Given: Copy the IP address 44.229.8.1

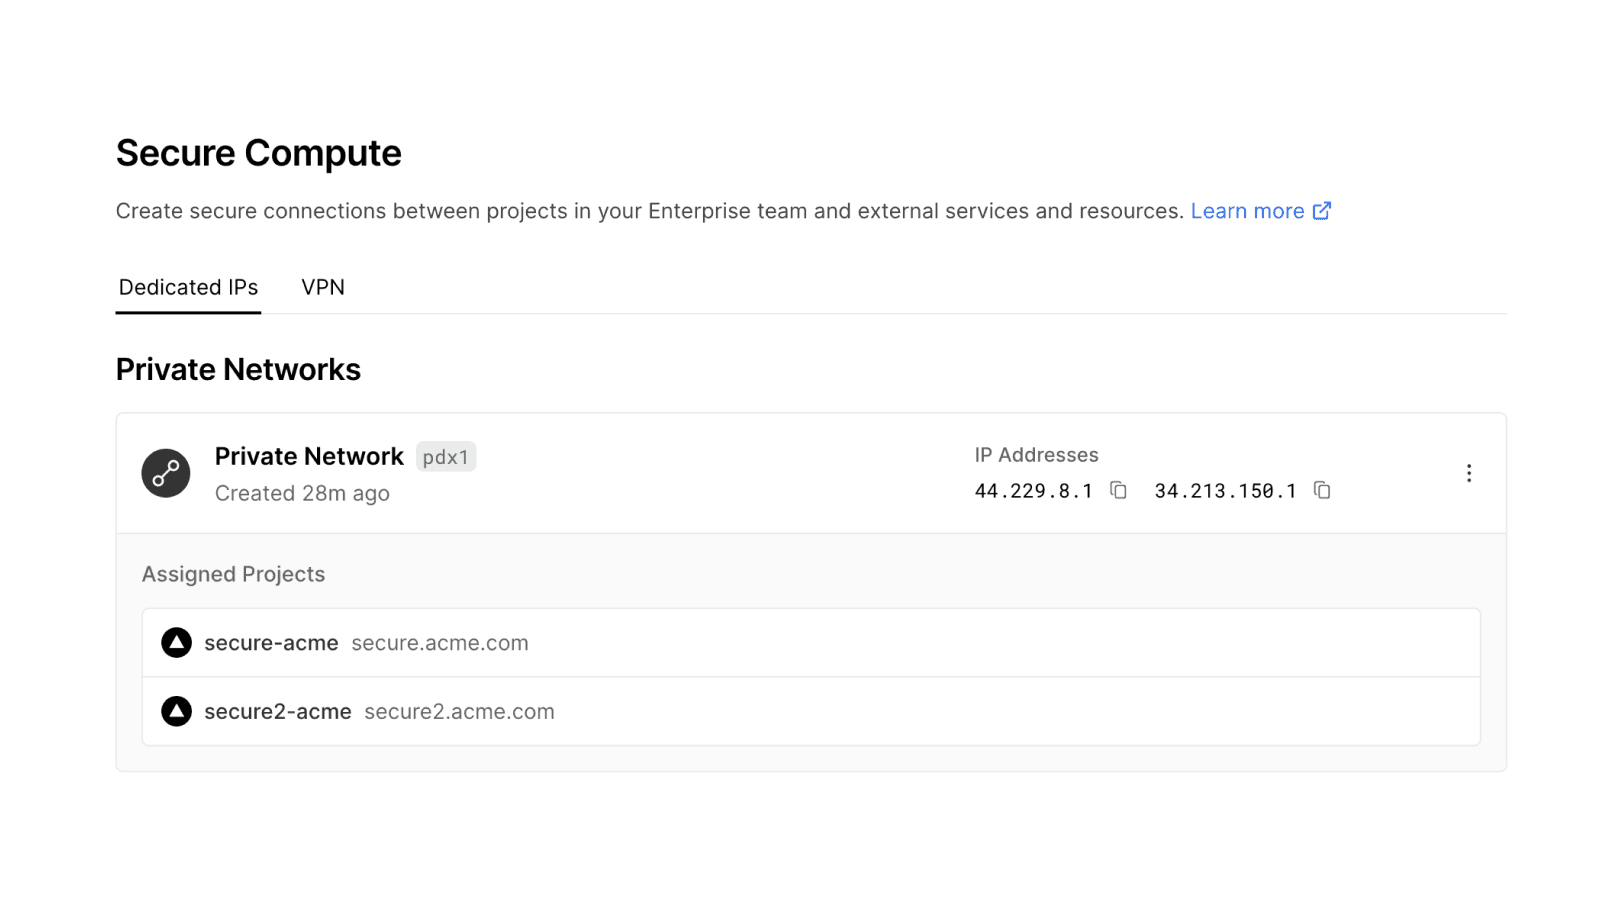Looking at the screenshot, I should pos(1117,491).
